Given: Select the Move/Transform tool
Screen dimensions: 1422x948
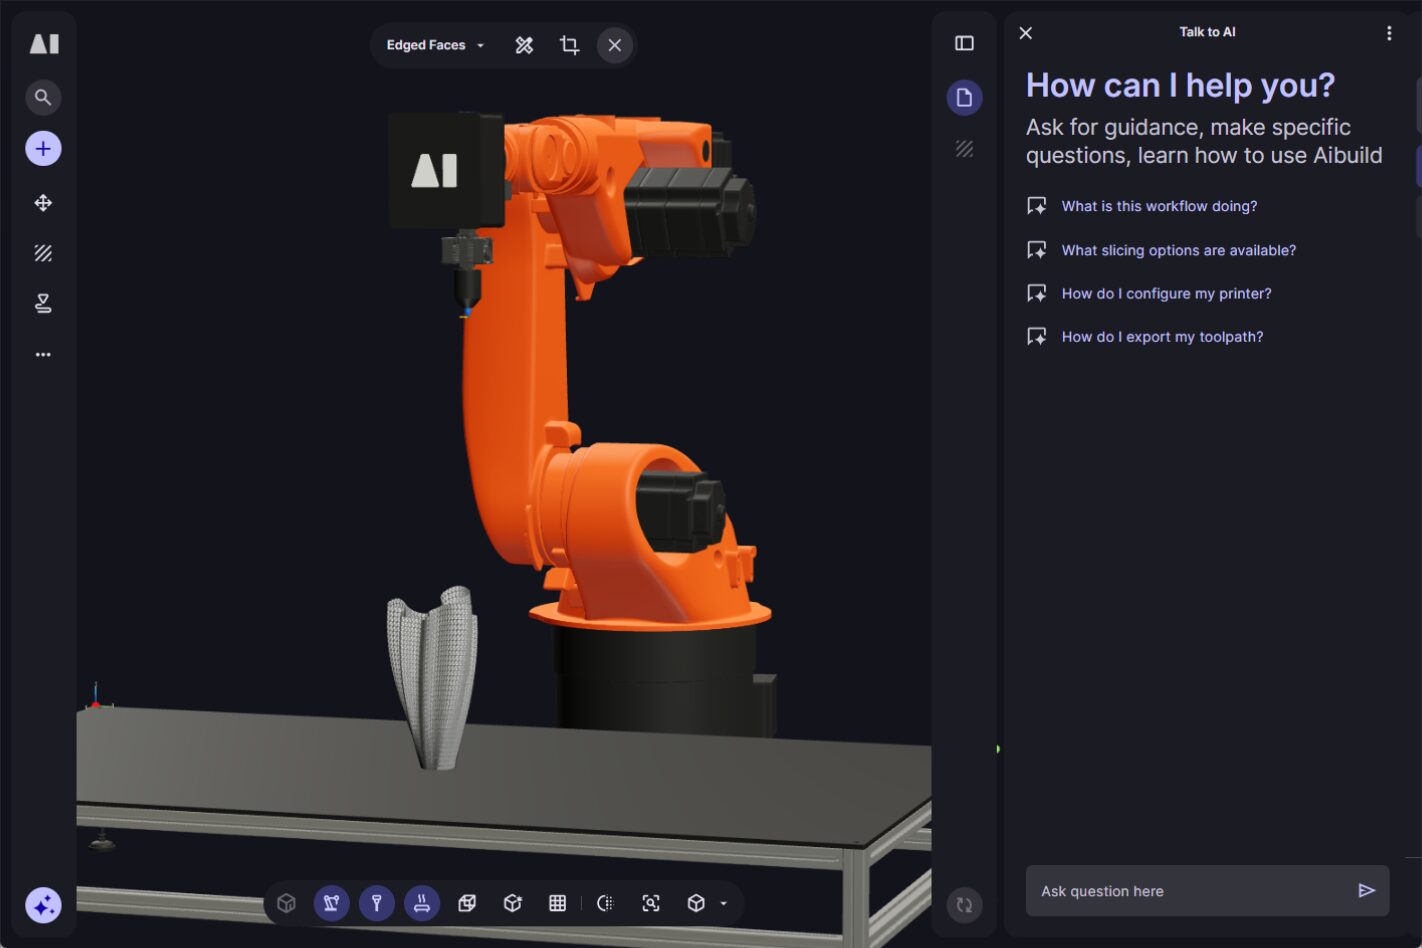Looking at the screenshot, I should point(43,202).
